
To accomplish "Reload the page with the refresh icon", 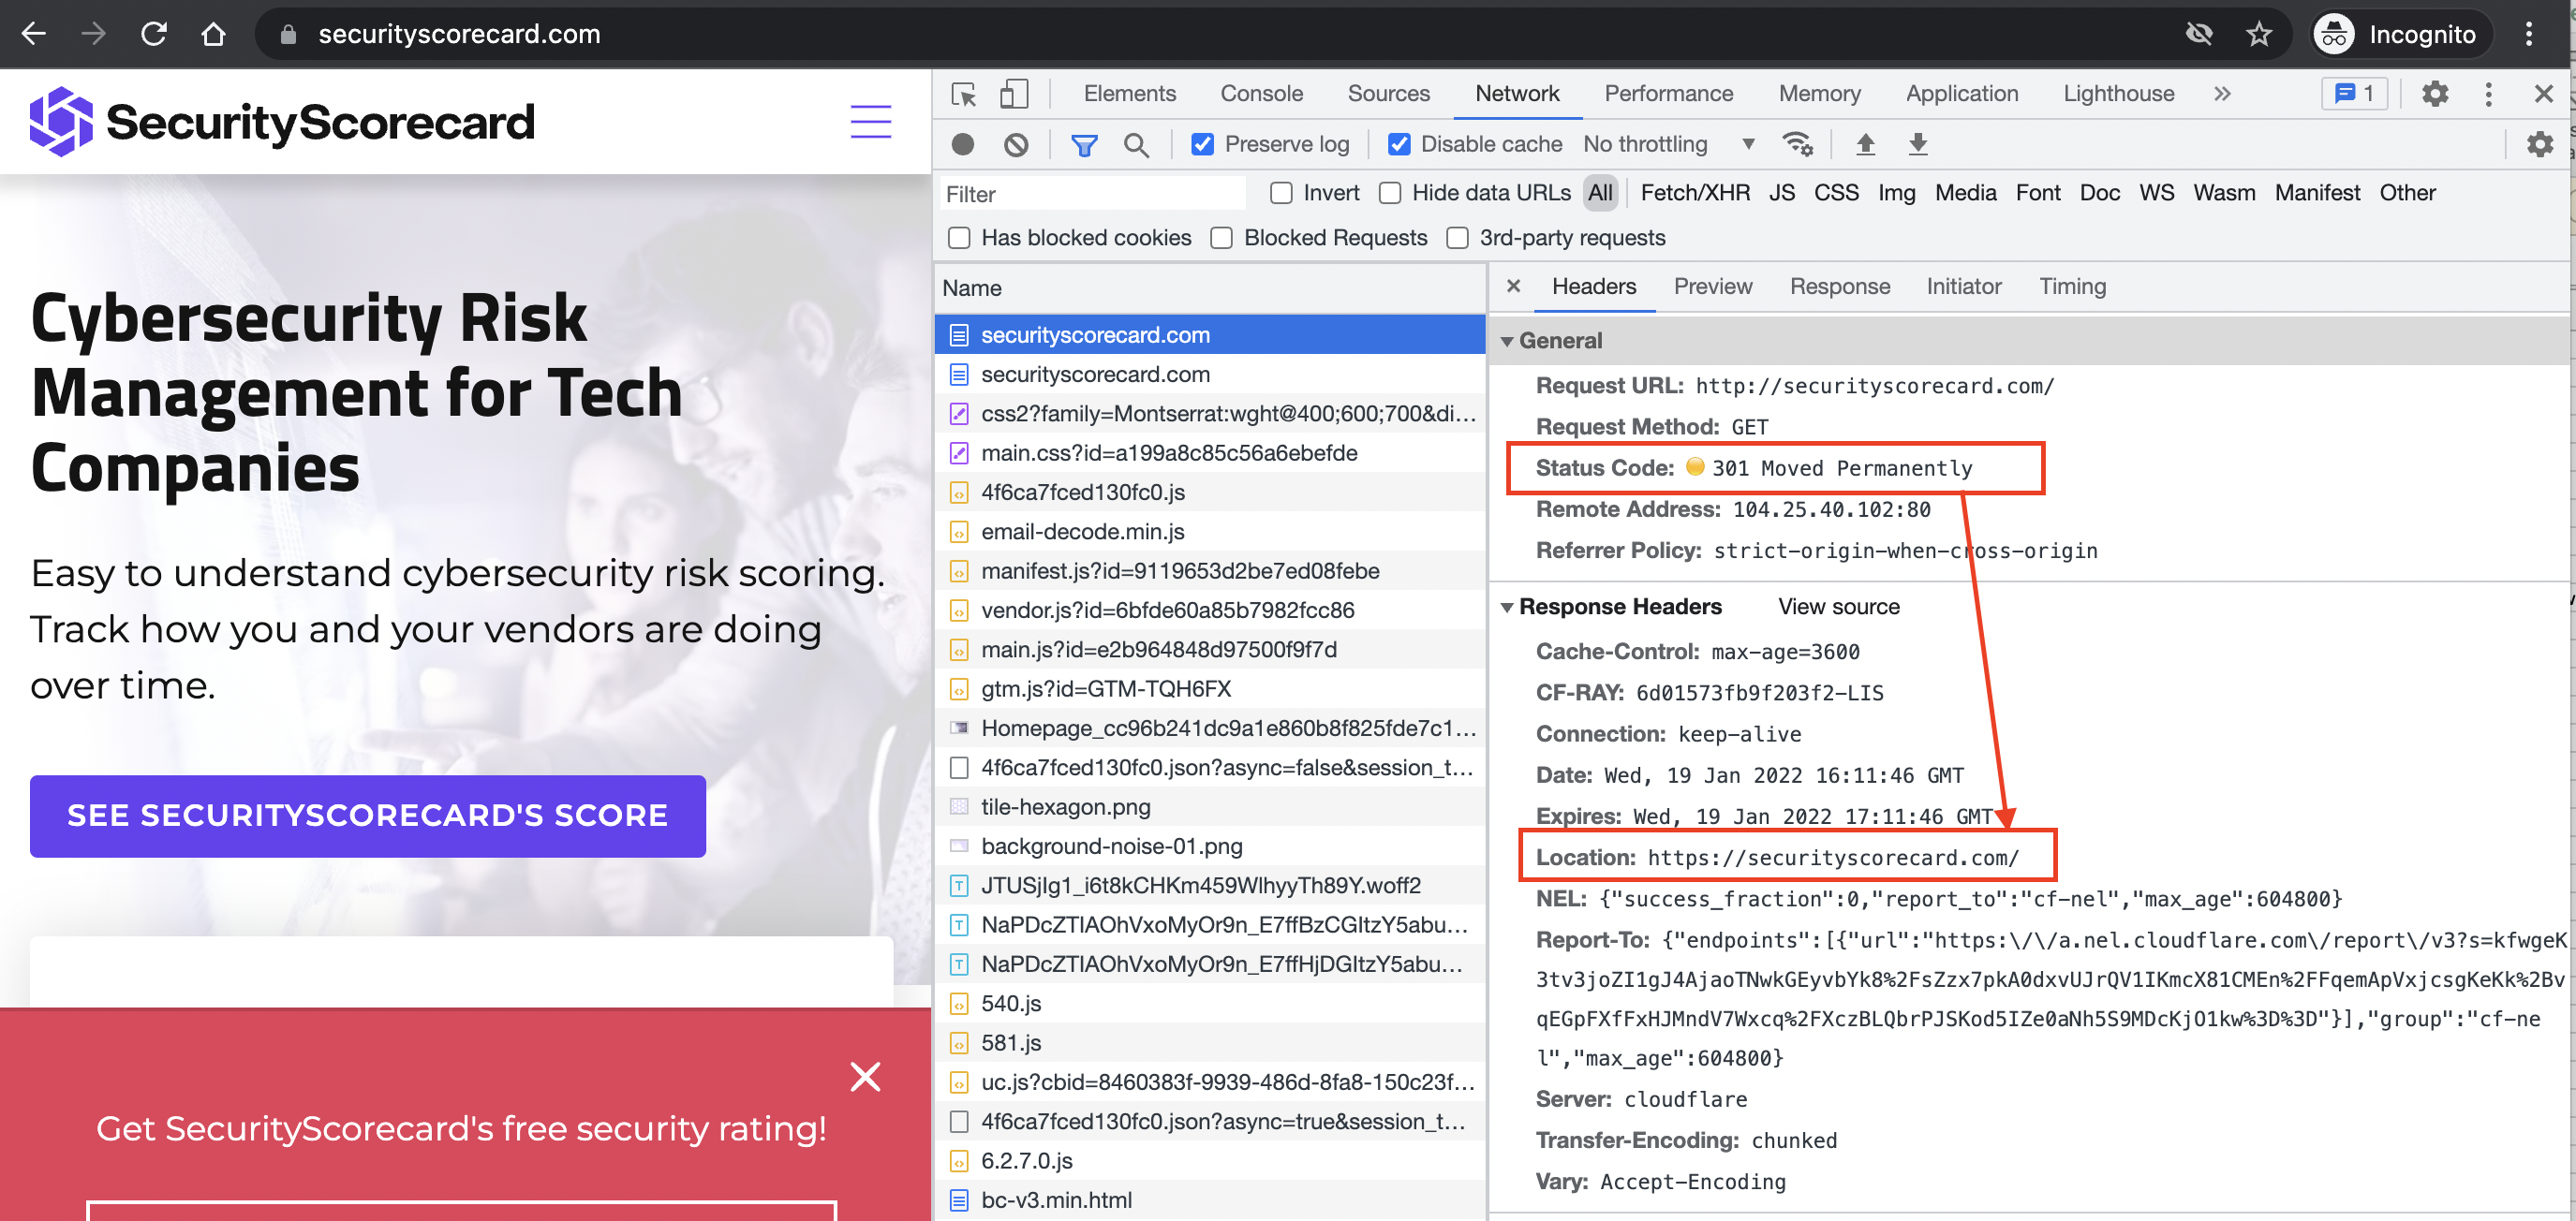I will click(x=154, y=34).
